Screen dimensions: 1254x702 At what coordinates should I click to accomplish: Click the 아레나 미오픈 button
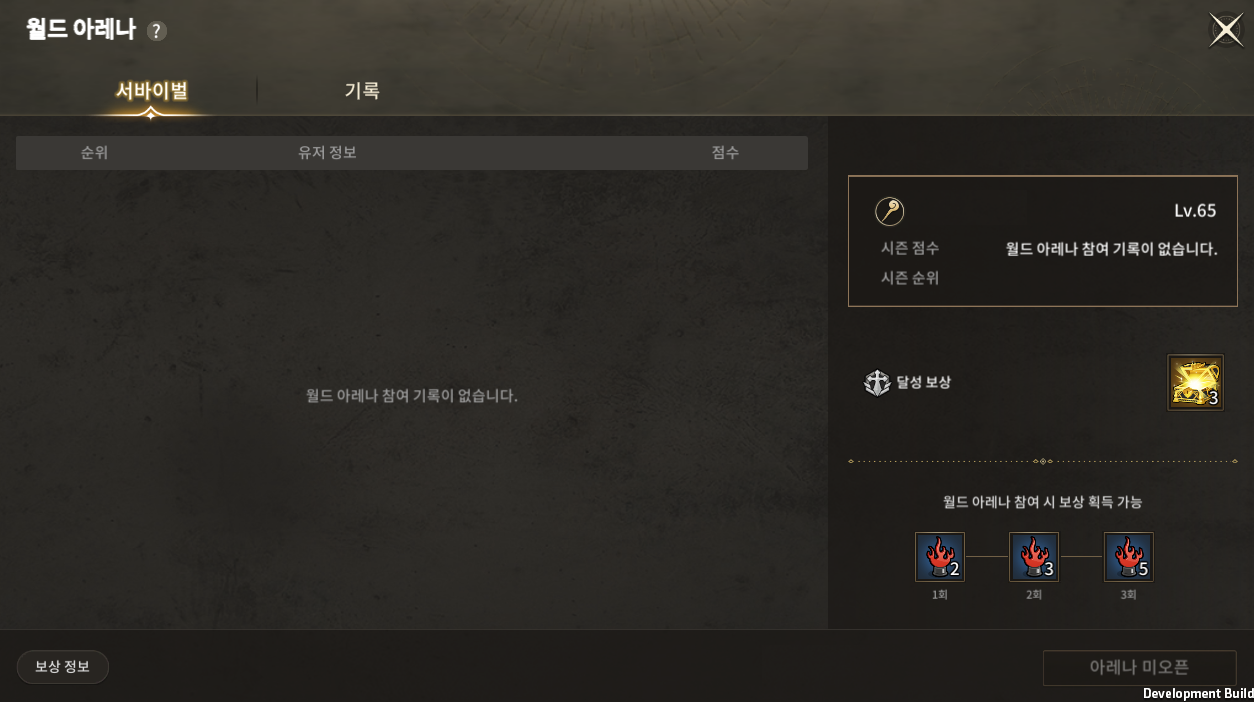pyautogui.click(x=1140, y=668)
